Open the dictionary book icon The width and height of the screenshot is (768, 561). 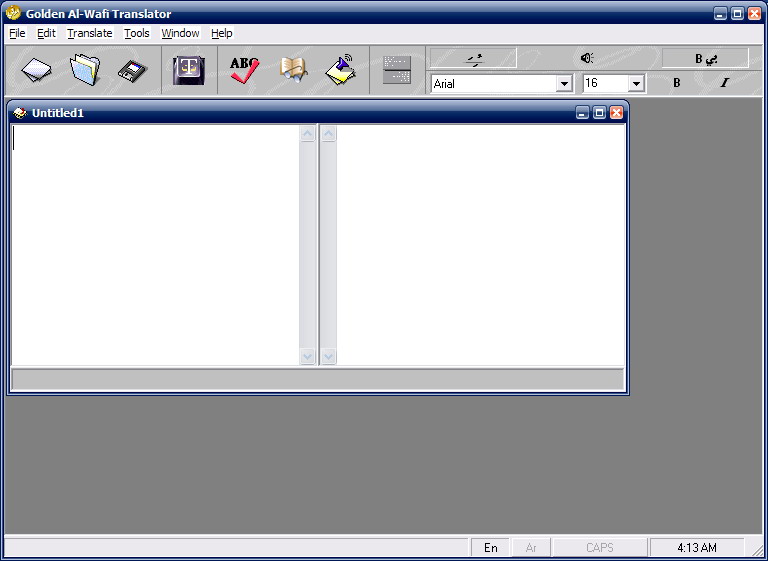click(x=293, y=70)
